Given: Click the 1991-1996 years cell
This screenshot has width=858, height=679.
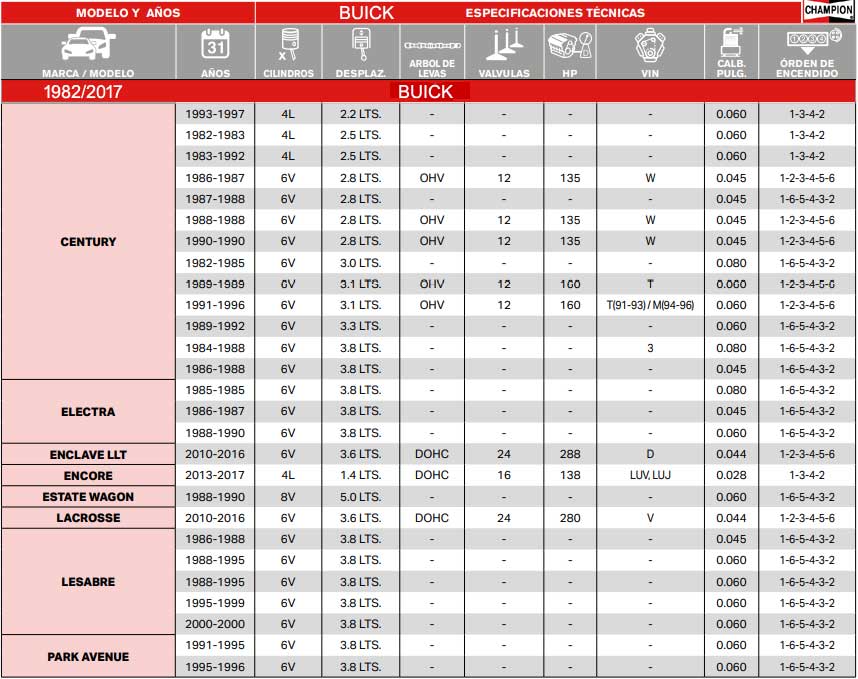Looking at the screenshot, I should coord(215,305).
